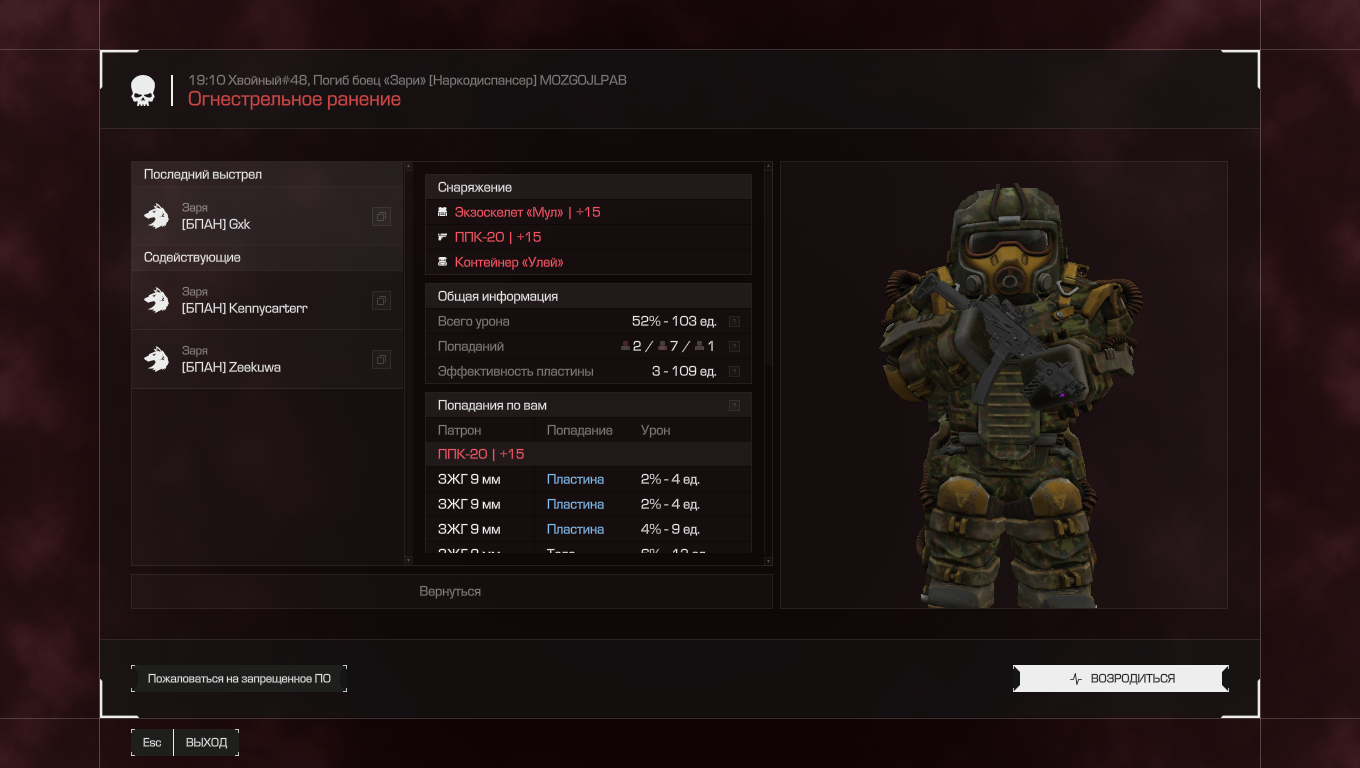Click the death log line with MOZGOJLPAB

coord(407,80)
